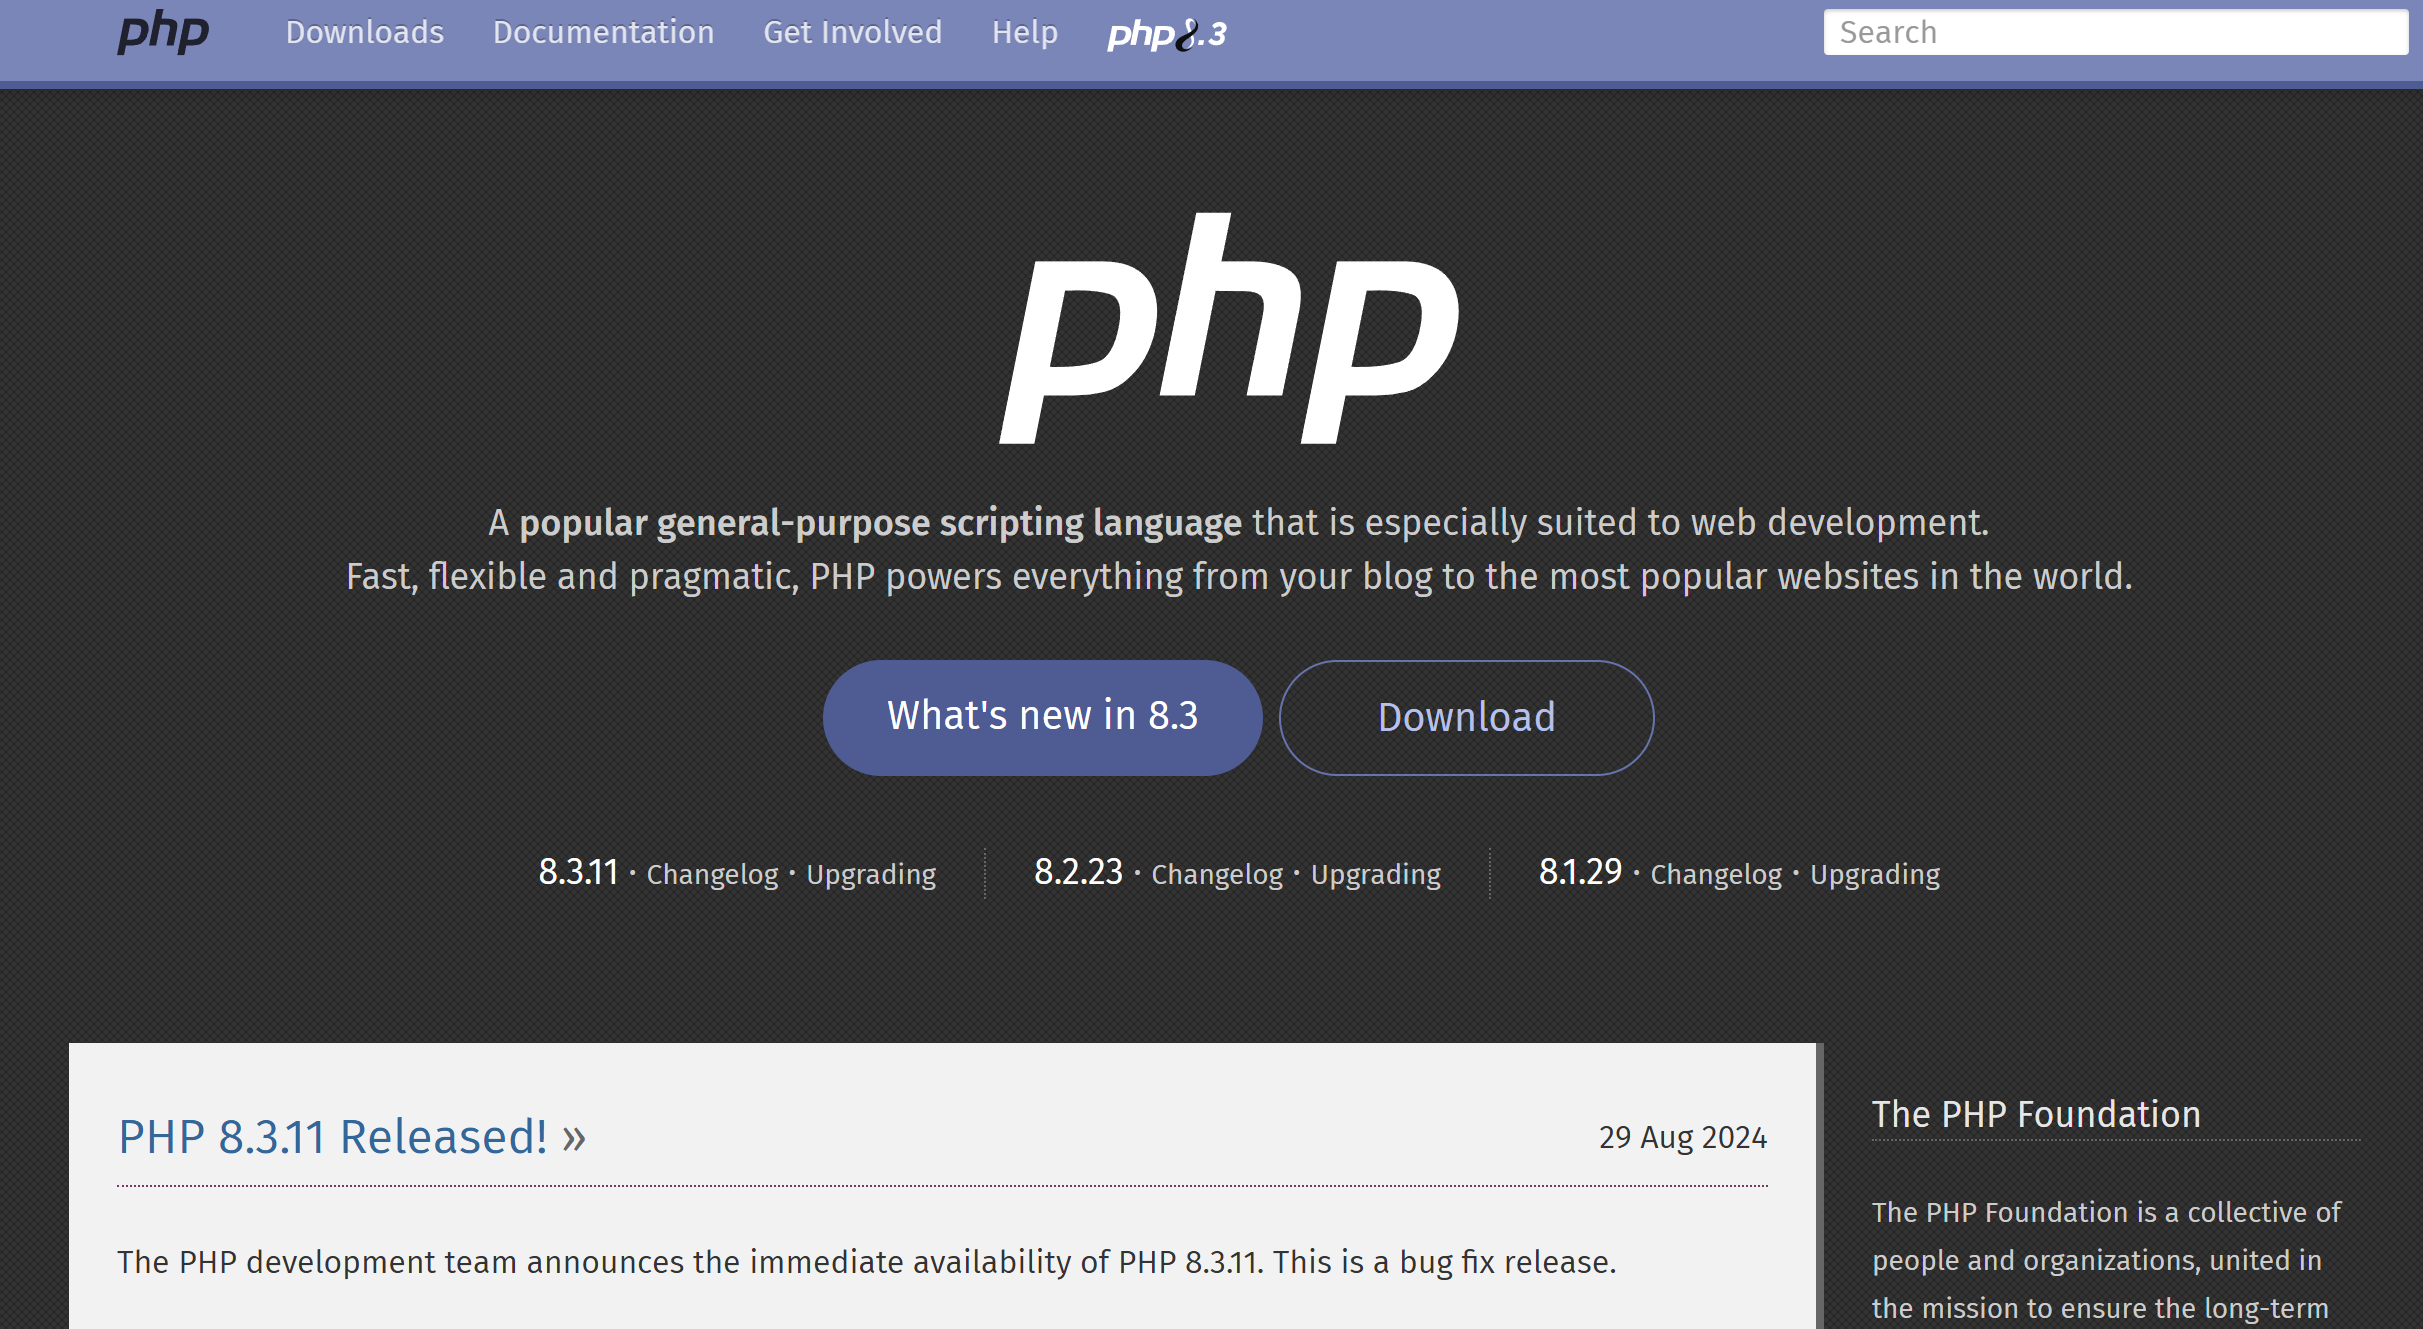Image resolution: width=2423 pixels, height=1329 pixels.
Task: Open Upgrading notes for 8.1.29
Action: [1875, 874]
